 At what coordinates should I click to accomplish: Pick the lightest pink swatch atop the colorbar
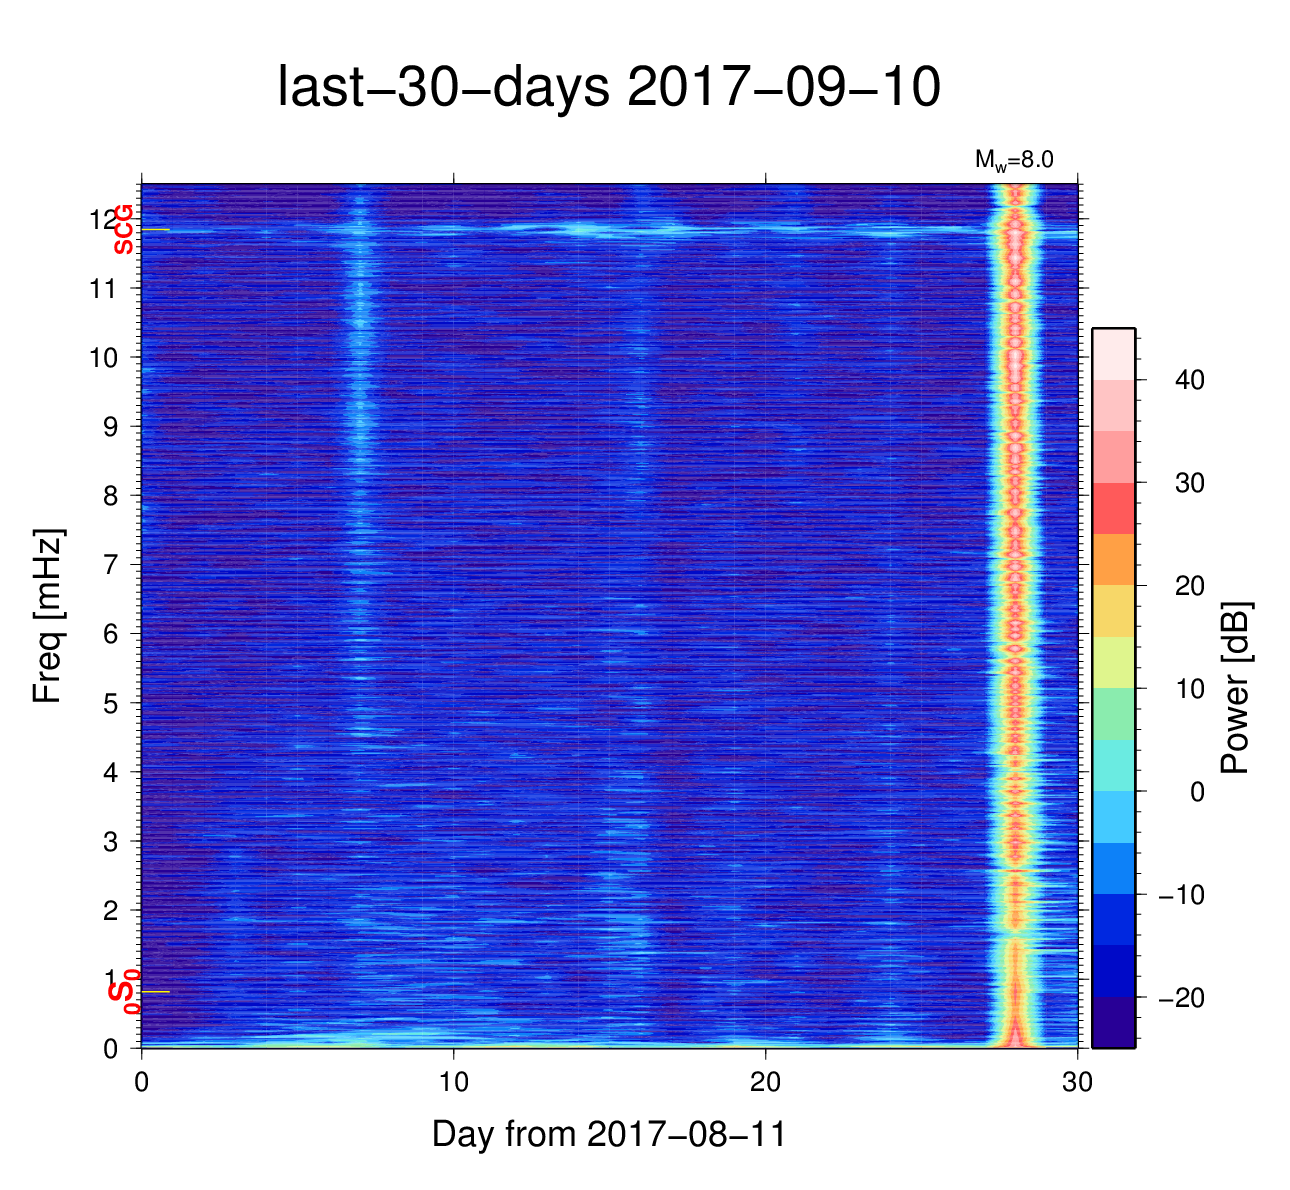(1113, 353)
